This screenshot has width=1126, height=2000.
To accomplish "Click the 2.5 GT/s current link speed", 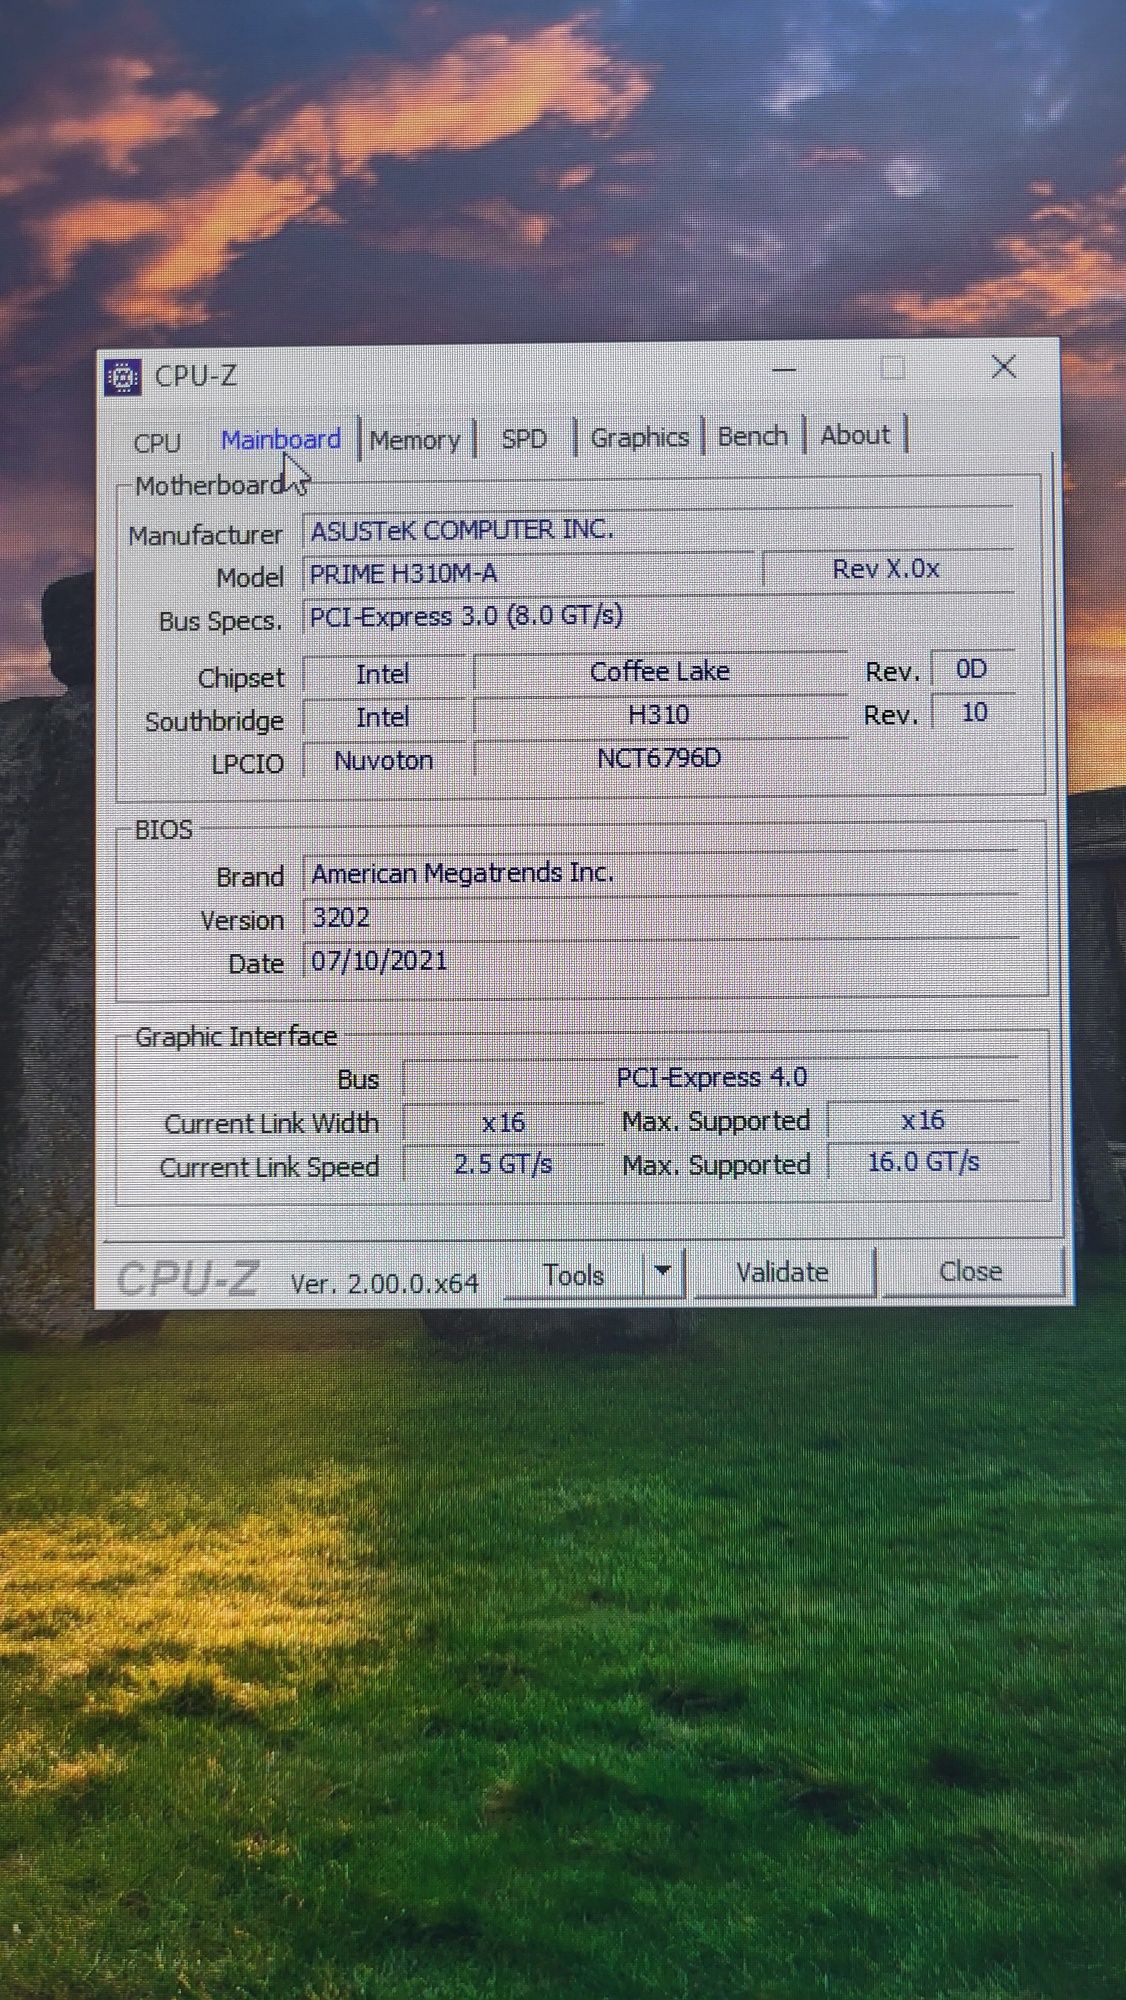I will 503,1165.
